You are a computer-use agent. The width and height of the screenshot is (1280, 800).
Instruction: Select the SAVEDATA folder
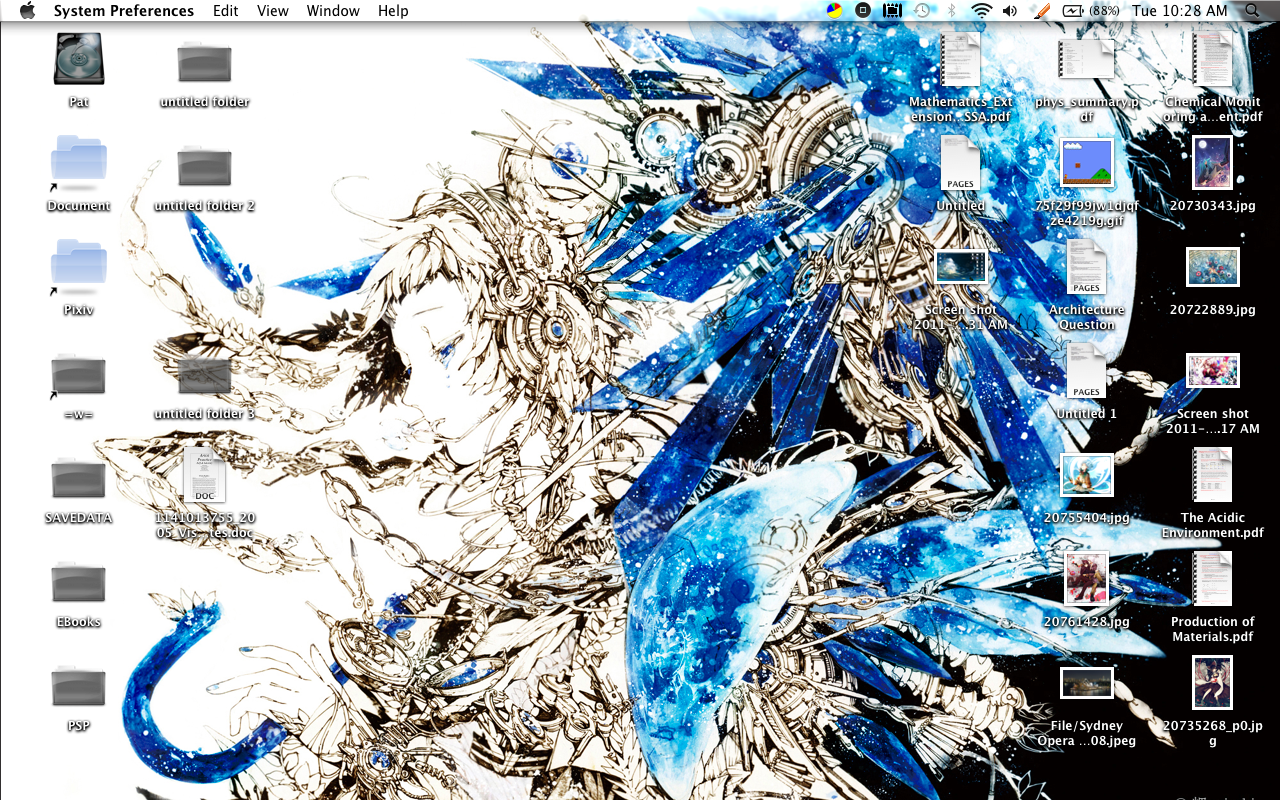(79, 479)
